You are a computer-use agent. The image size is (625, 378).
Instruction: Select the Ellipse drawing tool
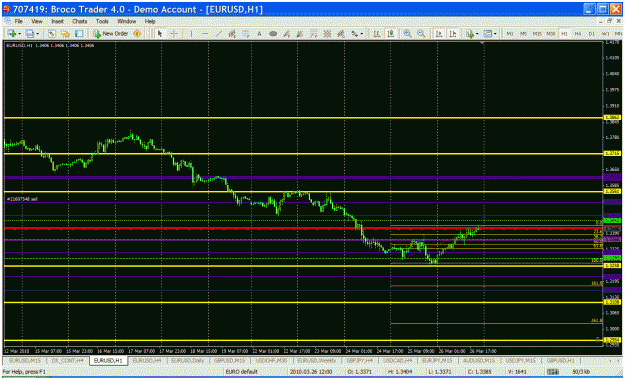[273, 34]
